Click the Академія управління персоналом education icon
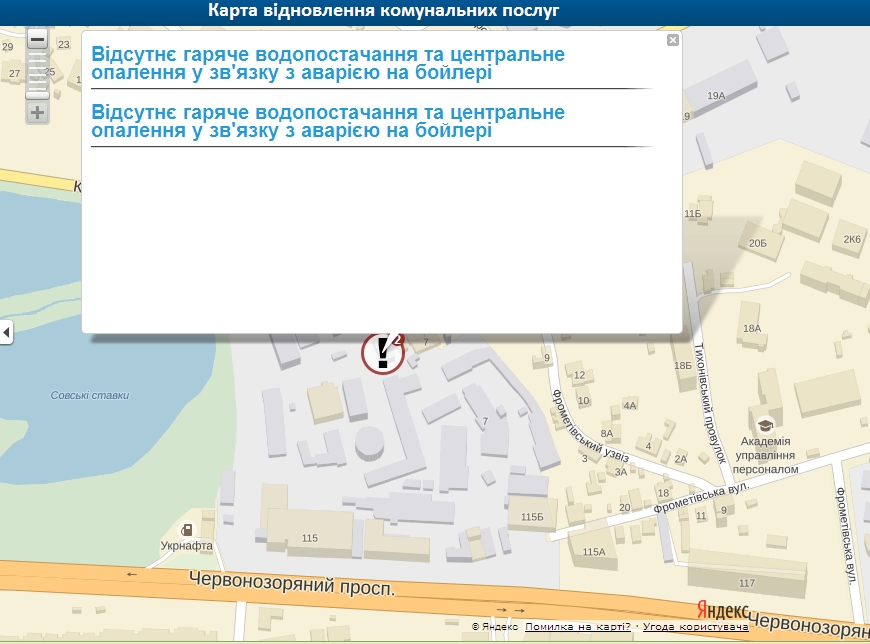870x644 pixels. pyautogui.click(x=766, y=424)
